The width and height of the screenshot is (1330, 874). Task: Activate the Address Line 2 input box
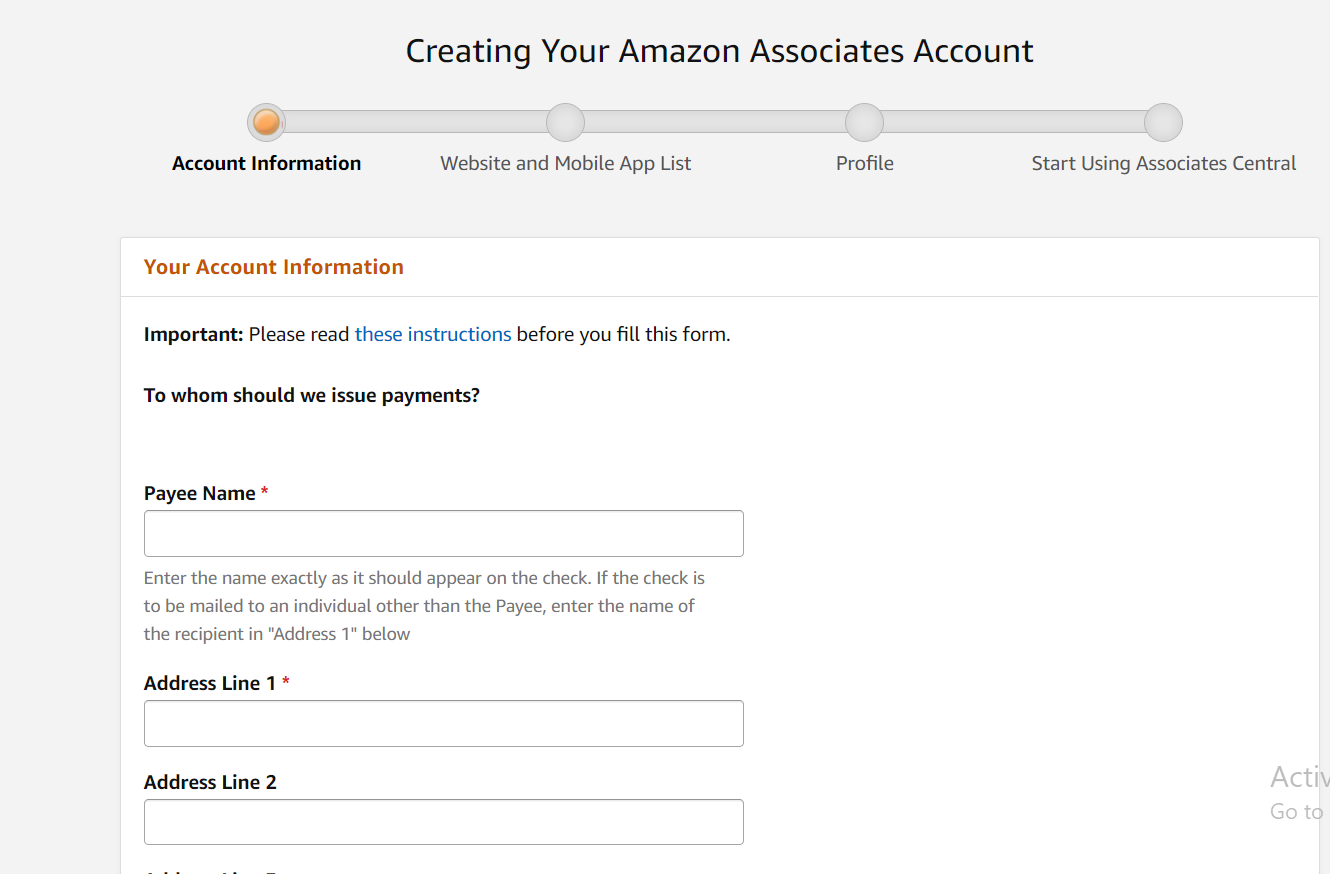(443, 822)
